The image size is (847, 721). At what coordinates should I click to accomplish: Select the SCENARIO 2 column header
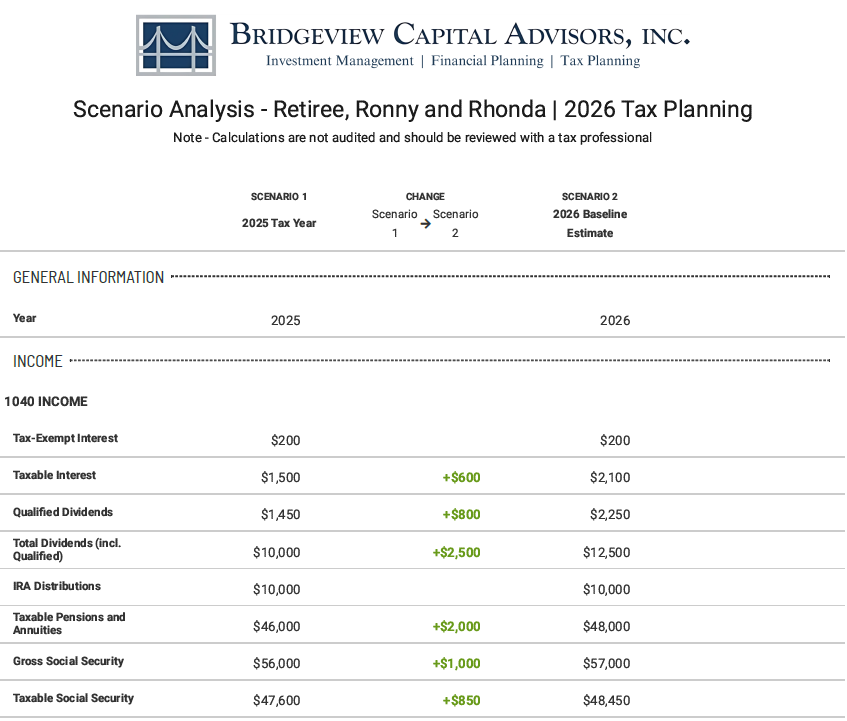590,196
